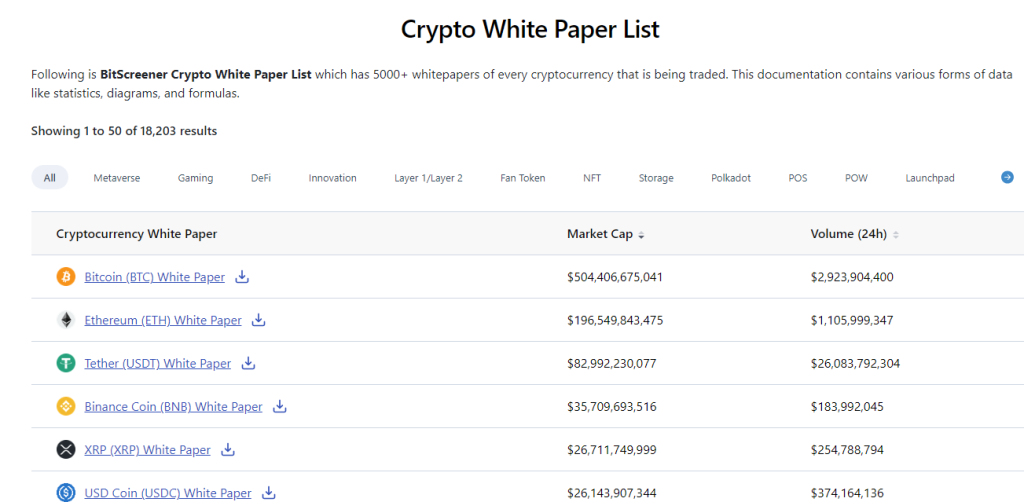Screen dimensions: 1024x502
Task: Filter by the Gaming category
Action: point(195,178)
